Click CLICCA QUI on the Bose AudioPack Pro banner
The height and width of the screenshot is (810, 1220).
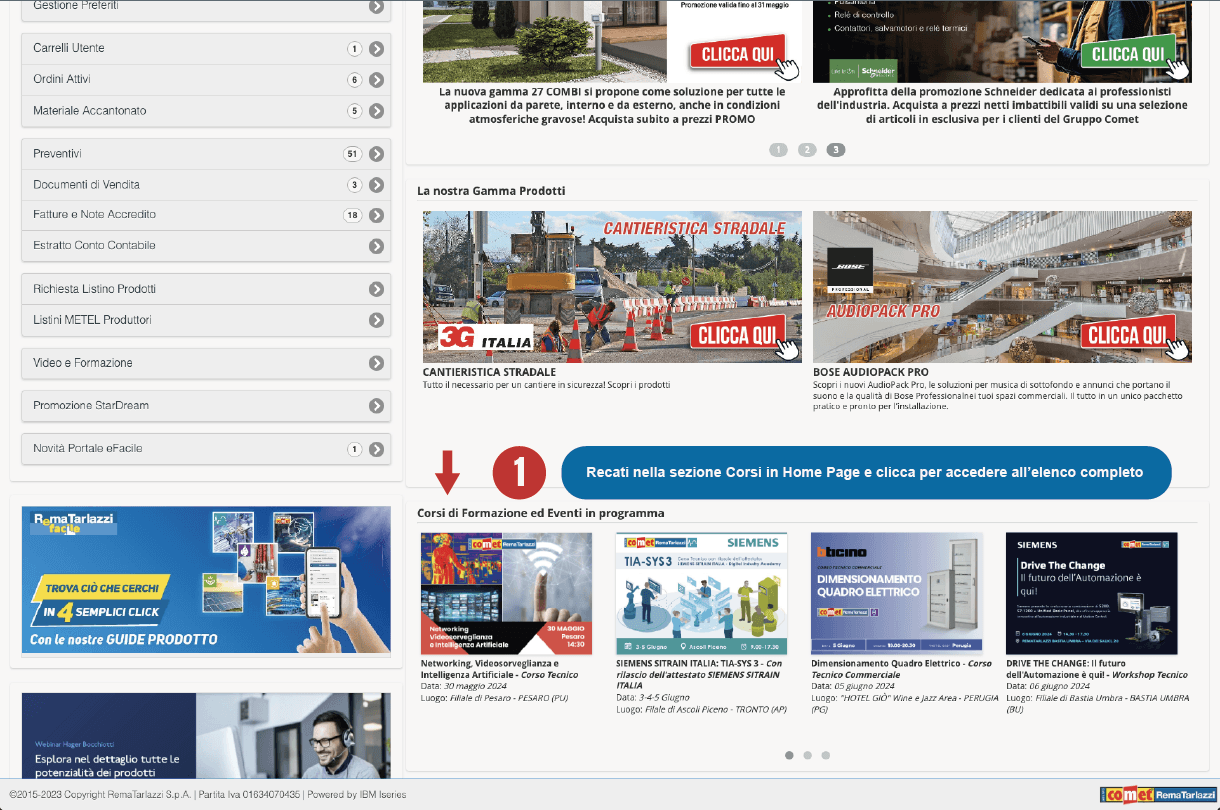tap(1128, 335)
